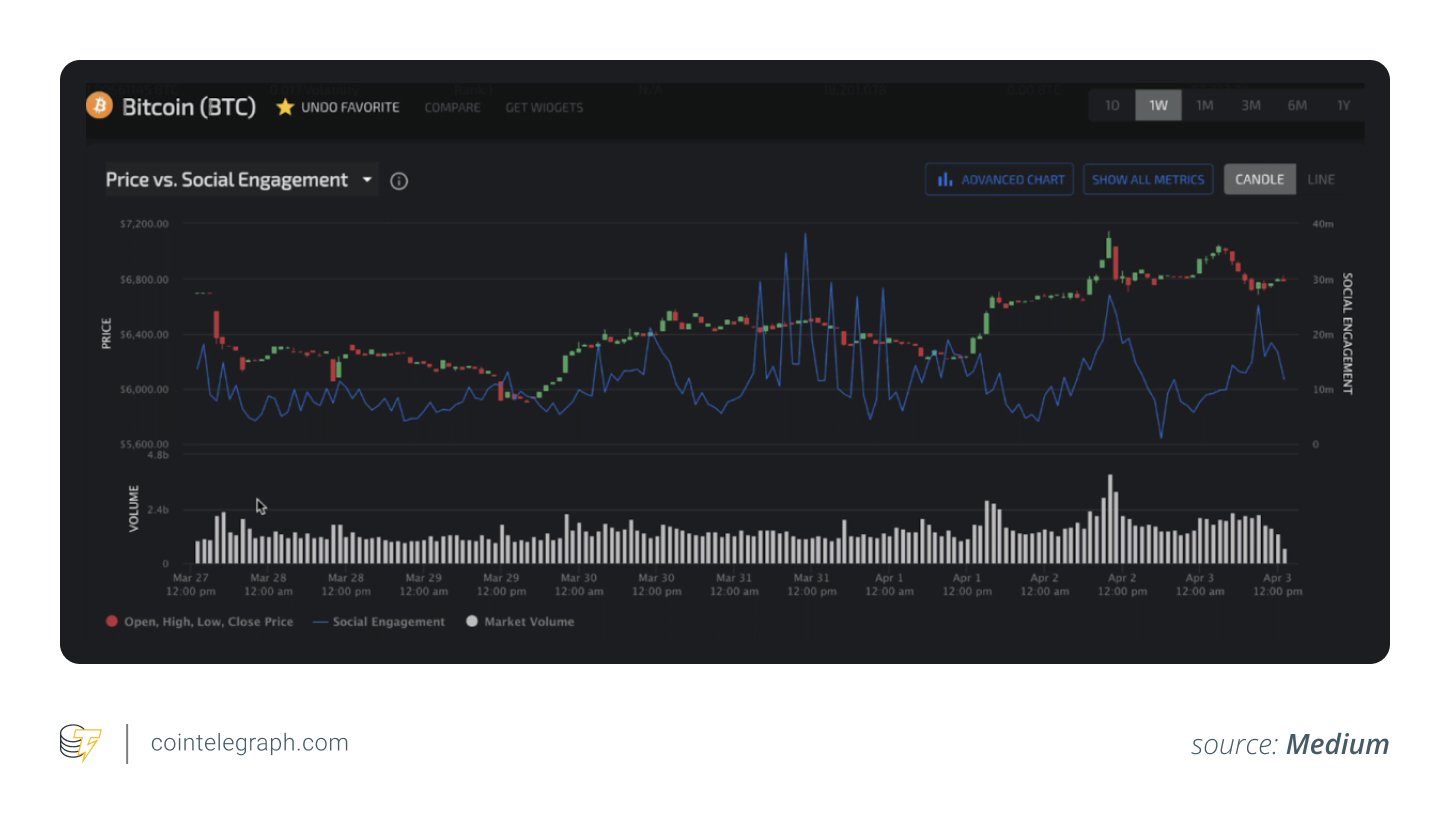Open the Price vs. Social Engagement dropdown
The height and width of the screenshot is (824, 1450).
(x=366, y=180)
